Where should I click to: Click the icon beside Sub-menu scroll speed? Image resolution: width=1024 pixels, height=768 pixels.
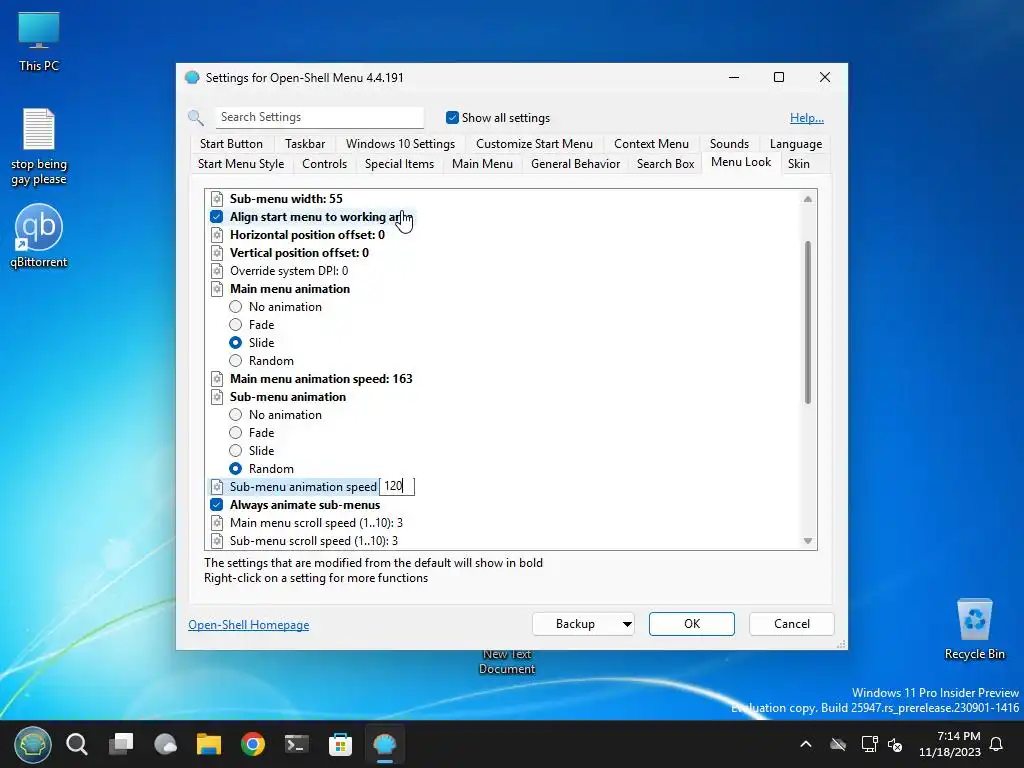click(x=217, y=541)
